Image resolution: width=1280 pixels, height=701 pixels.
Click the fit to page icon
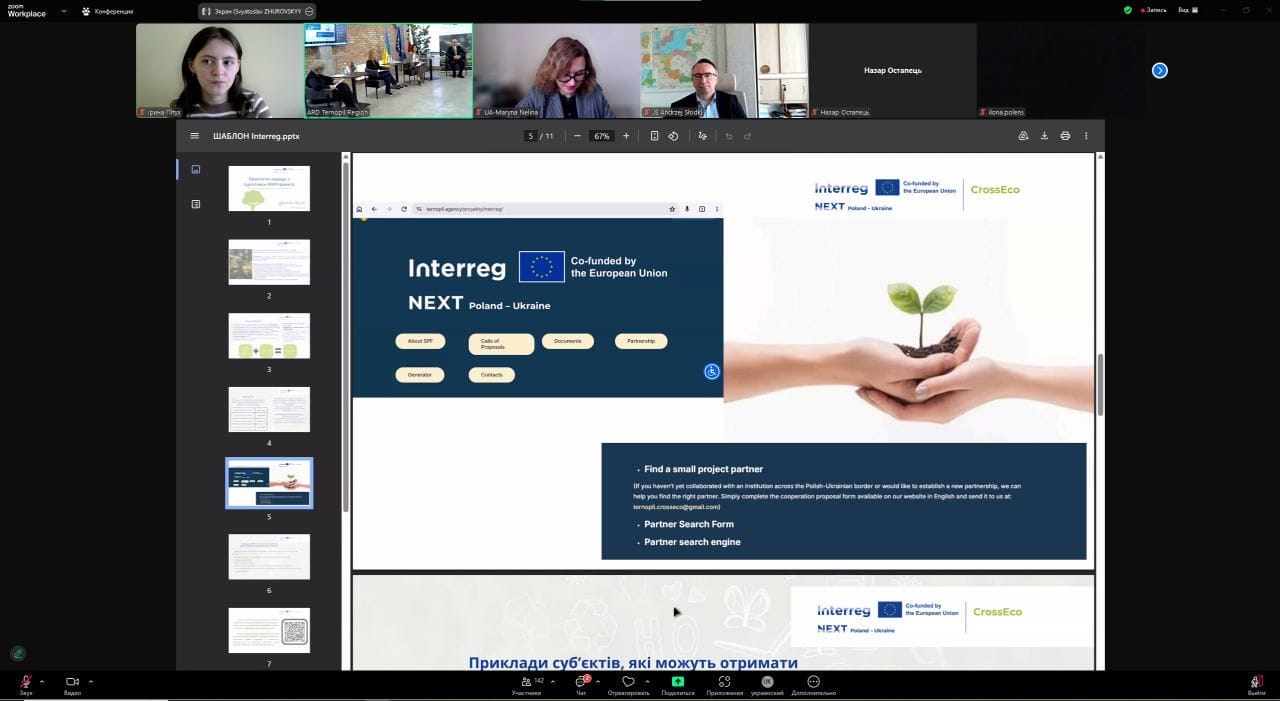(x=654, y=136)
